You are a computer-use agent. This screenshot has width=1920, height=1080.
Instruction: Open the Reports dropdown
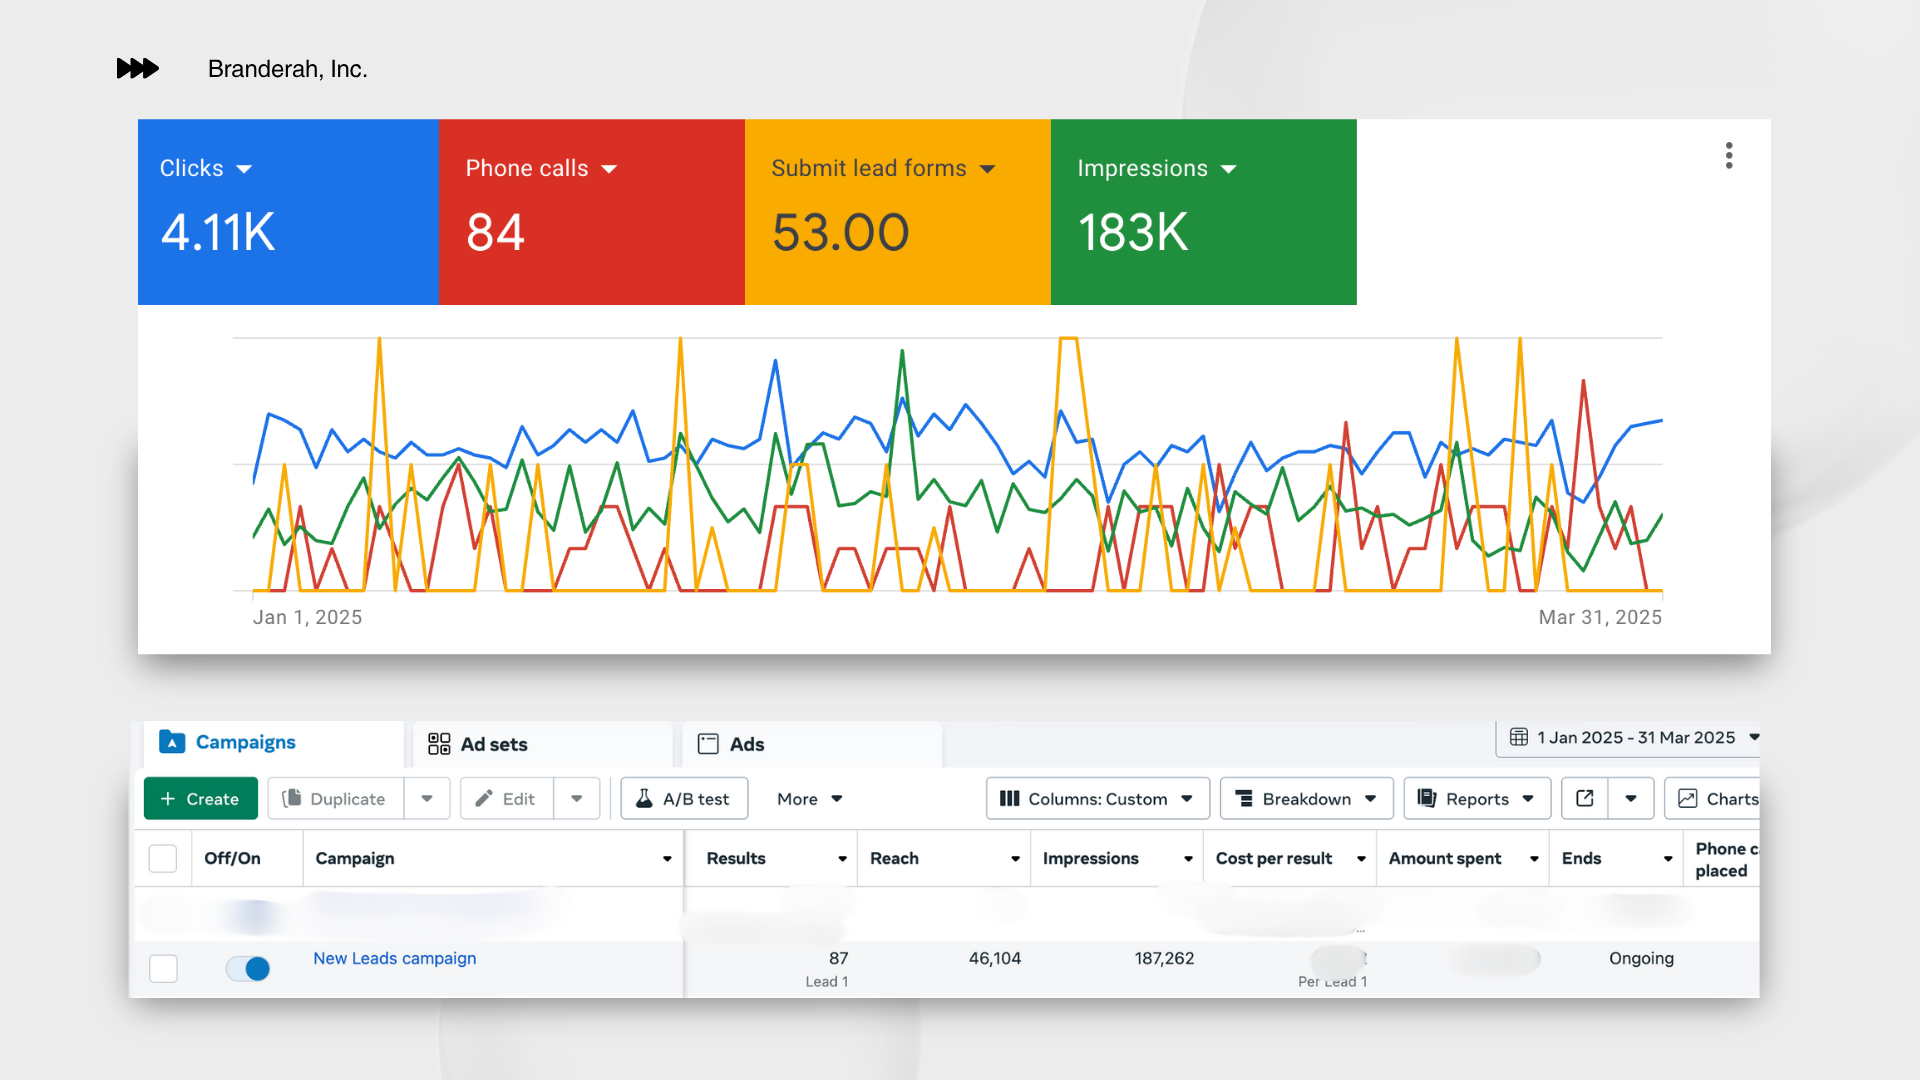tap(1477, 798)
